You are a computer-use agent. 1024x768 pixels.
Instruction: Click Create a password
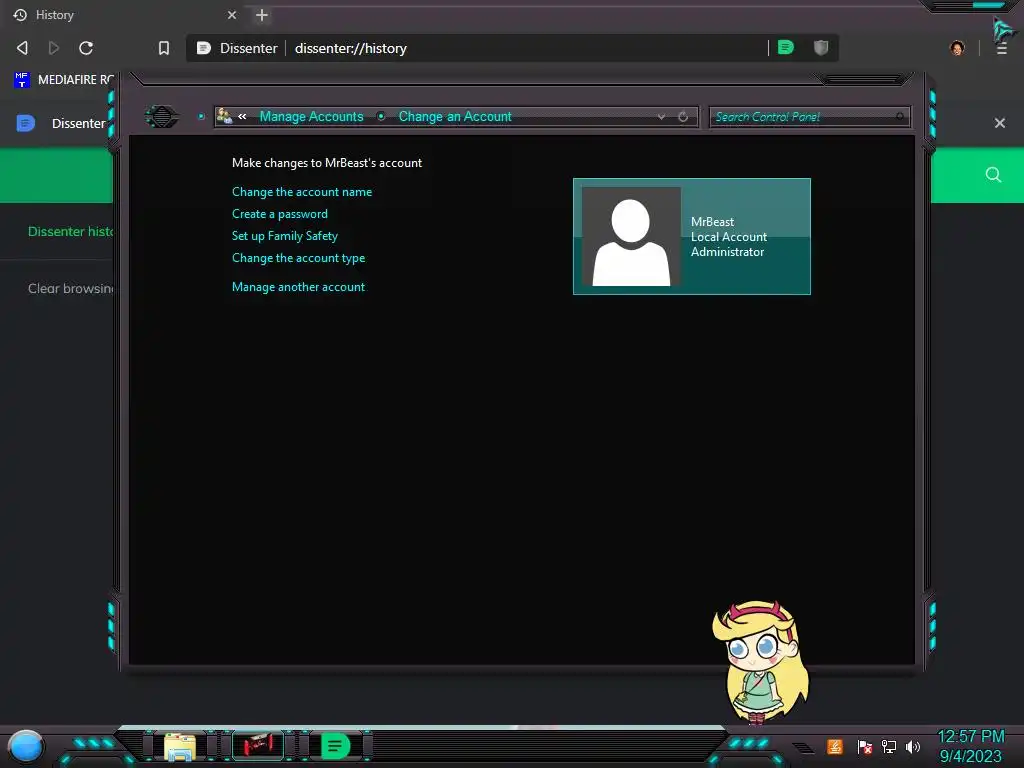click(280, 214)
